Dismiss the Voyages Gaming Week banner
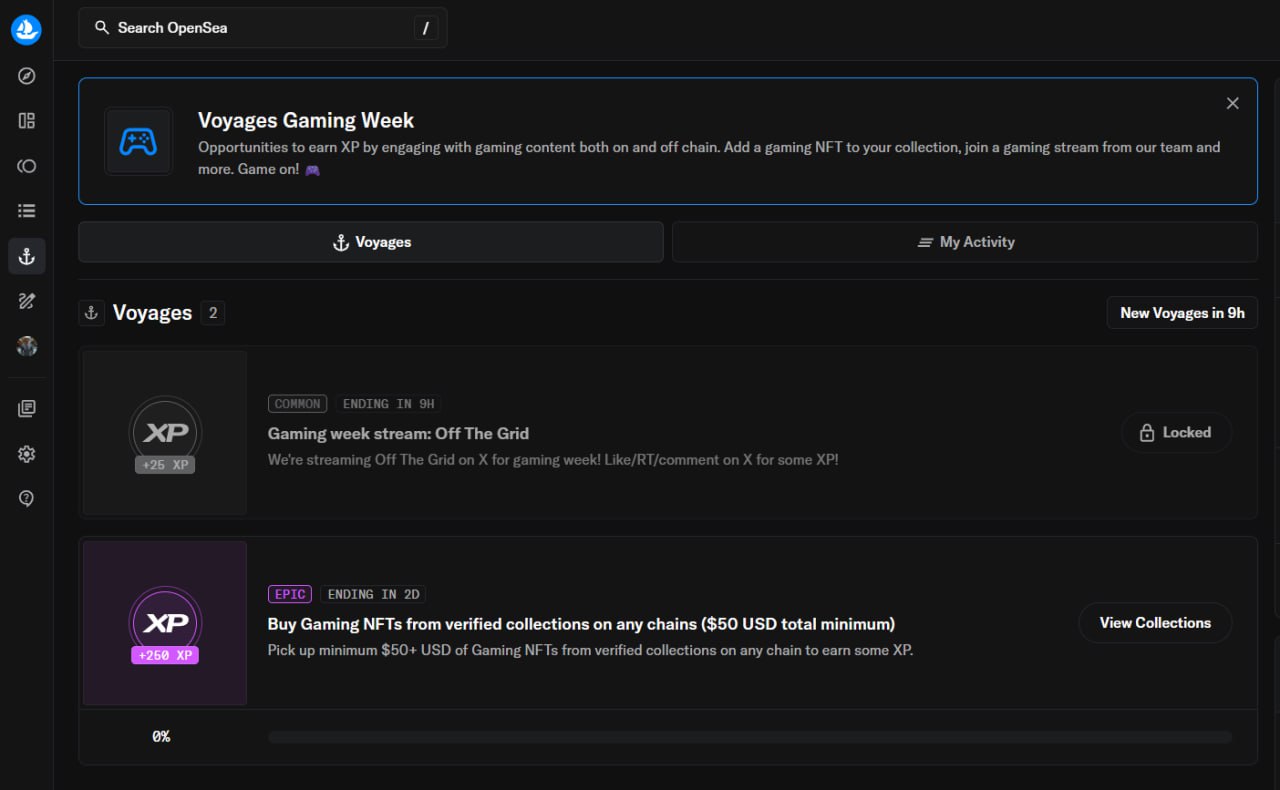The image size is (1280, 790). pyautogui.click(x=1232, y=103)
